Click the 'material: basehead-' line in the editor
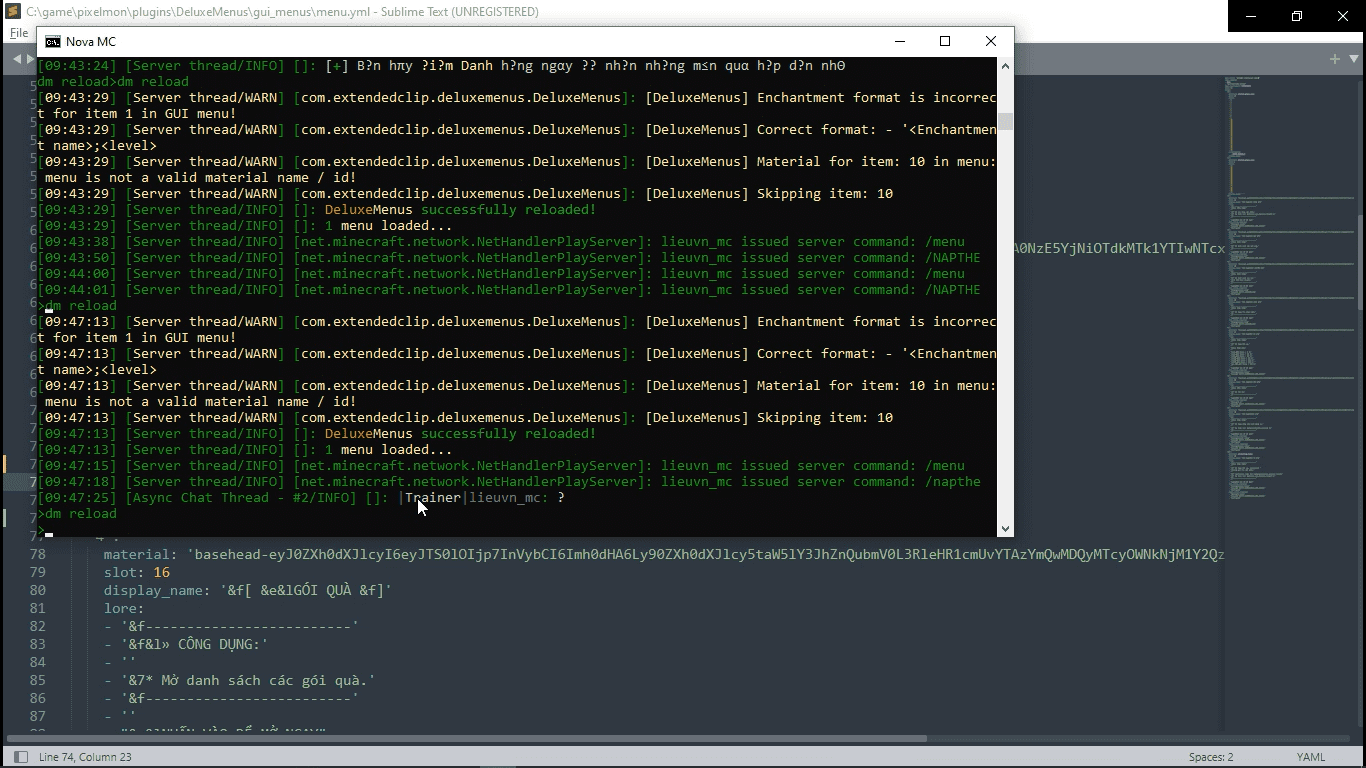This screenshot has width=1366, height=768. click(x=664, y=554)
